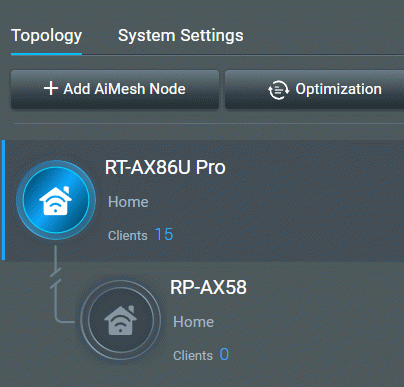Image resolution: width=404 pixels, height=387 pixels.
Task: Open the 15 clients count for RT-AX86U Pro
Action: click(164, 234)
